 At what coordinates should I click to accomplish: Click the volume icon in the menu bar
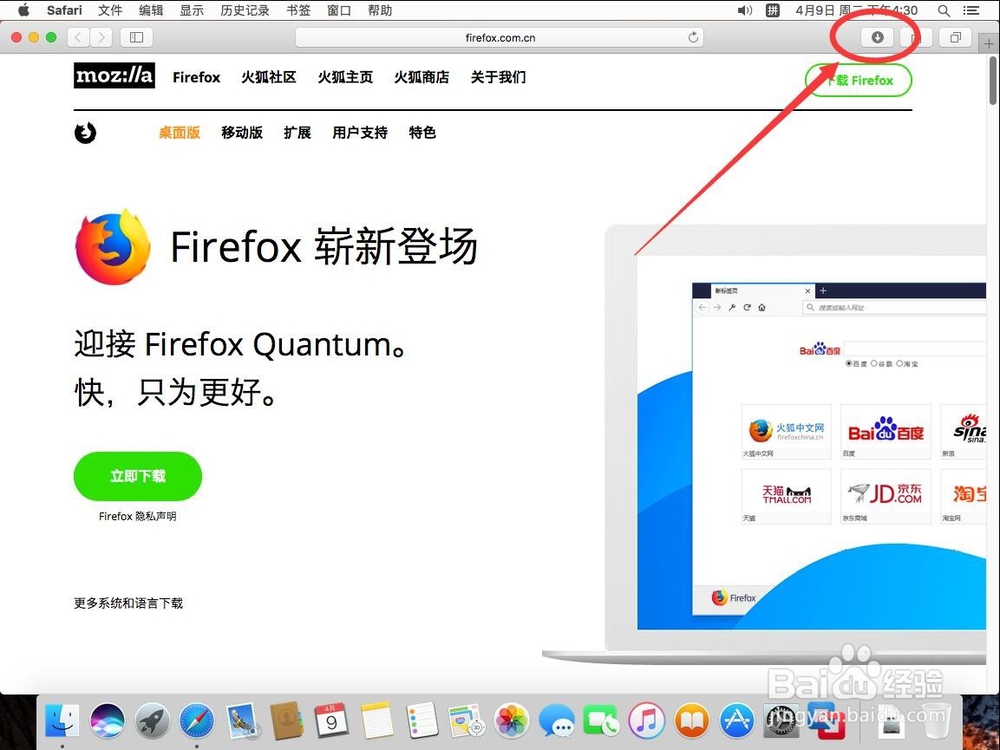pyautogui.click(x=744, y=10)
